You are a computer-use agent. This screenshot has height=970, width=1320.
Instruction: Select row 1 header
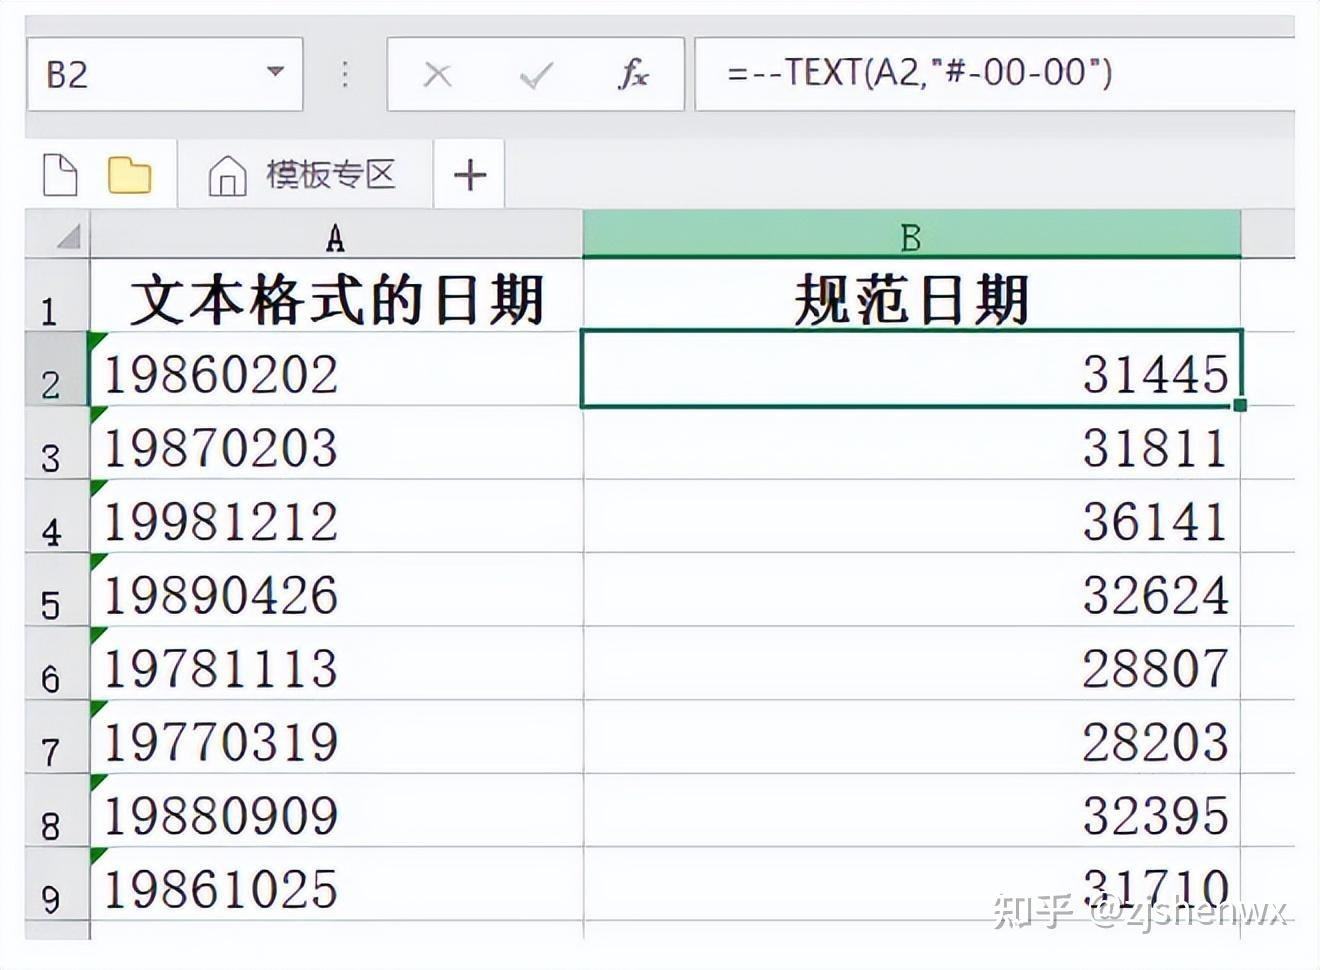click(57, 296)
